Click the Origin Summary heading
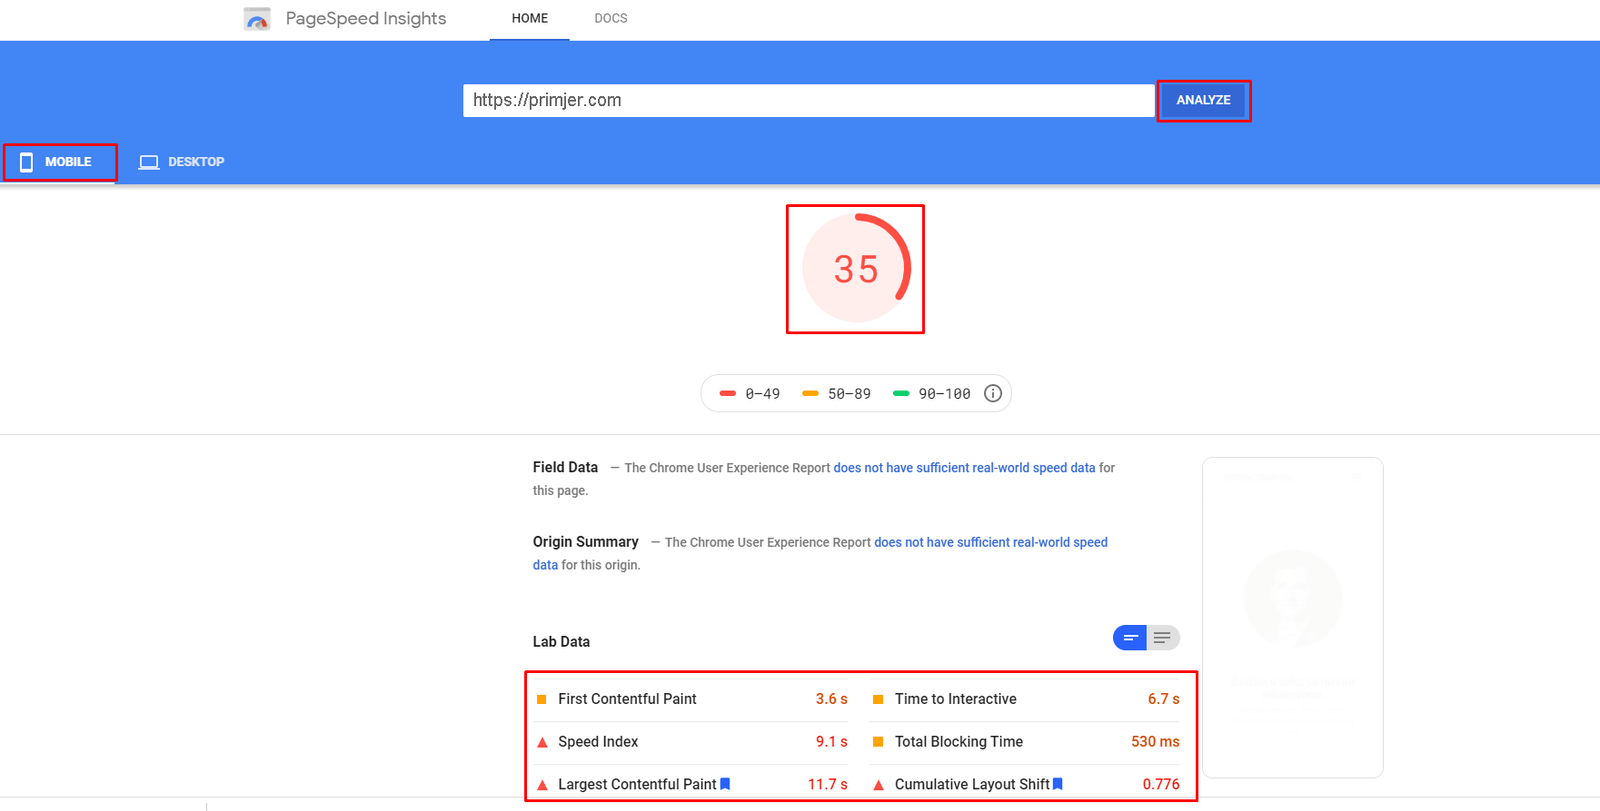Image resolution: width=1600 pixels, height=811 pixels. [x=585, y=542]
